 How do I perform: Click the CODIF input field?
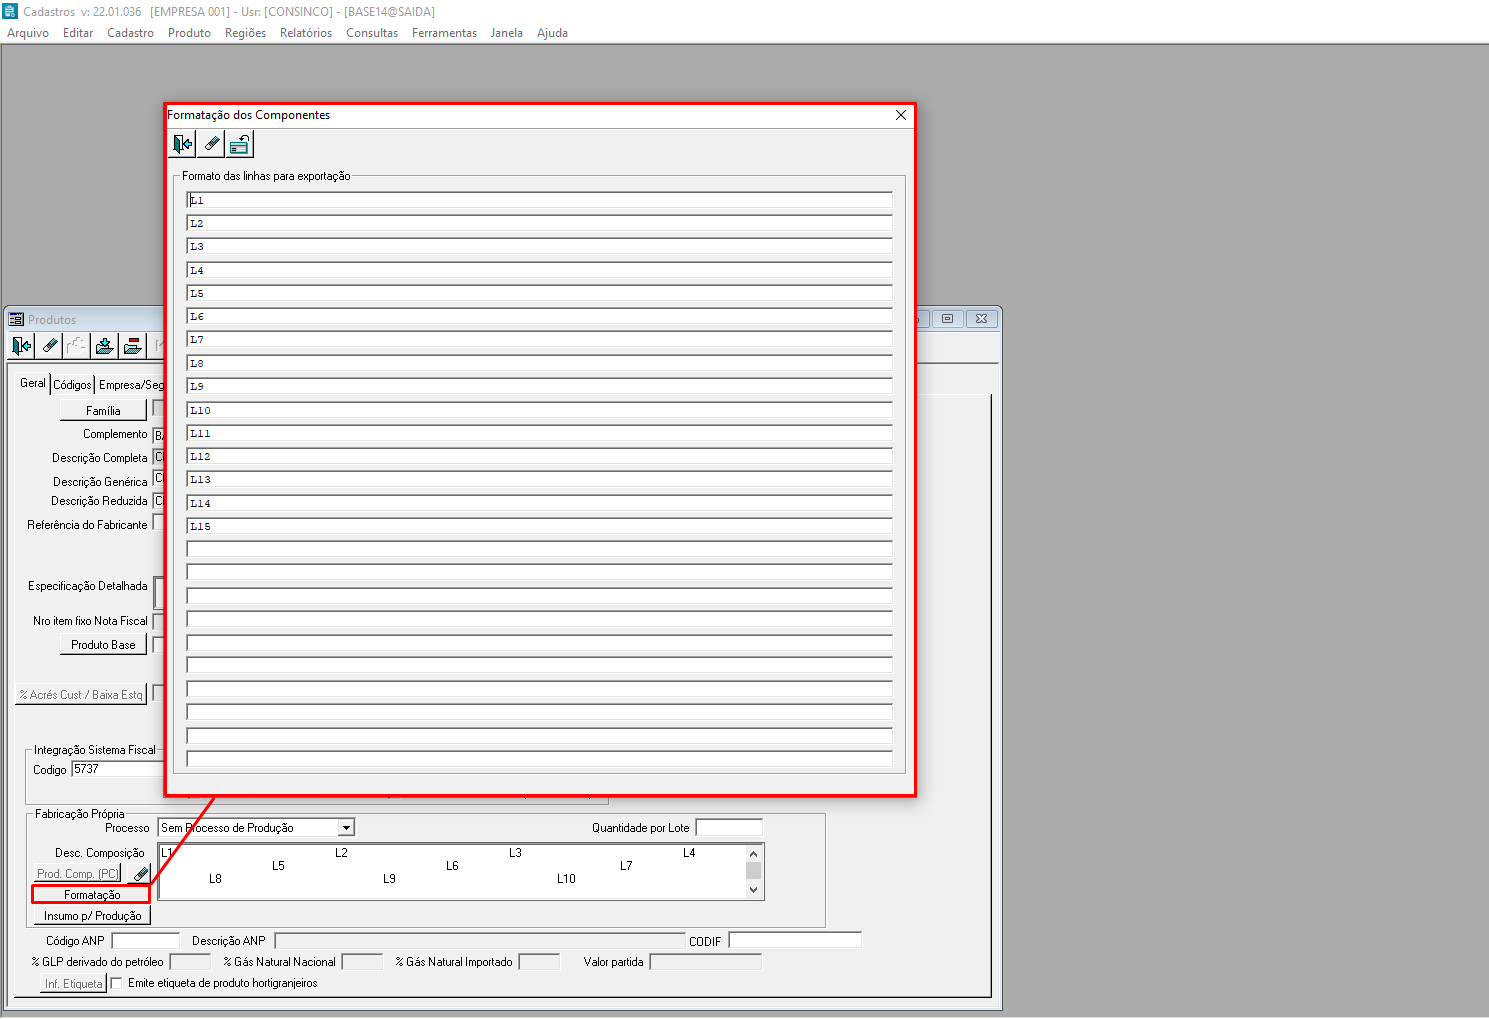(795, 941)
